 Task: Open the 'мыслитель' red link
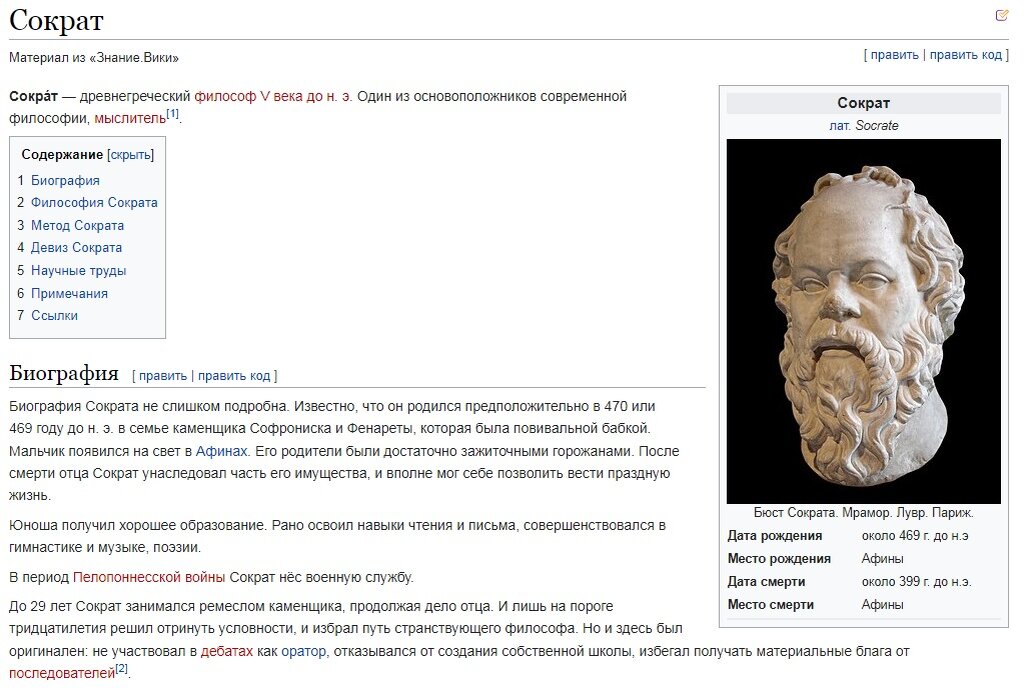pyautogui.click(x=130, y=118)
